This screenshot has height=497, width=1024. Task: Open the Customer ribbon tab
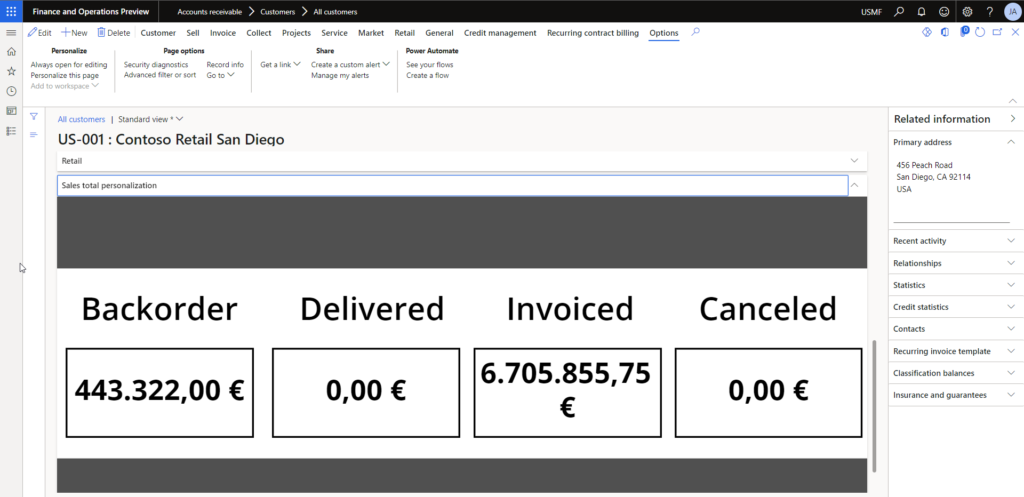click(158, 33)
